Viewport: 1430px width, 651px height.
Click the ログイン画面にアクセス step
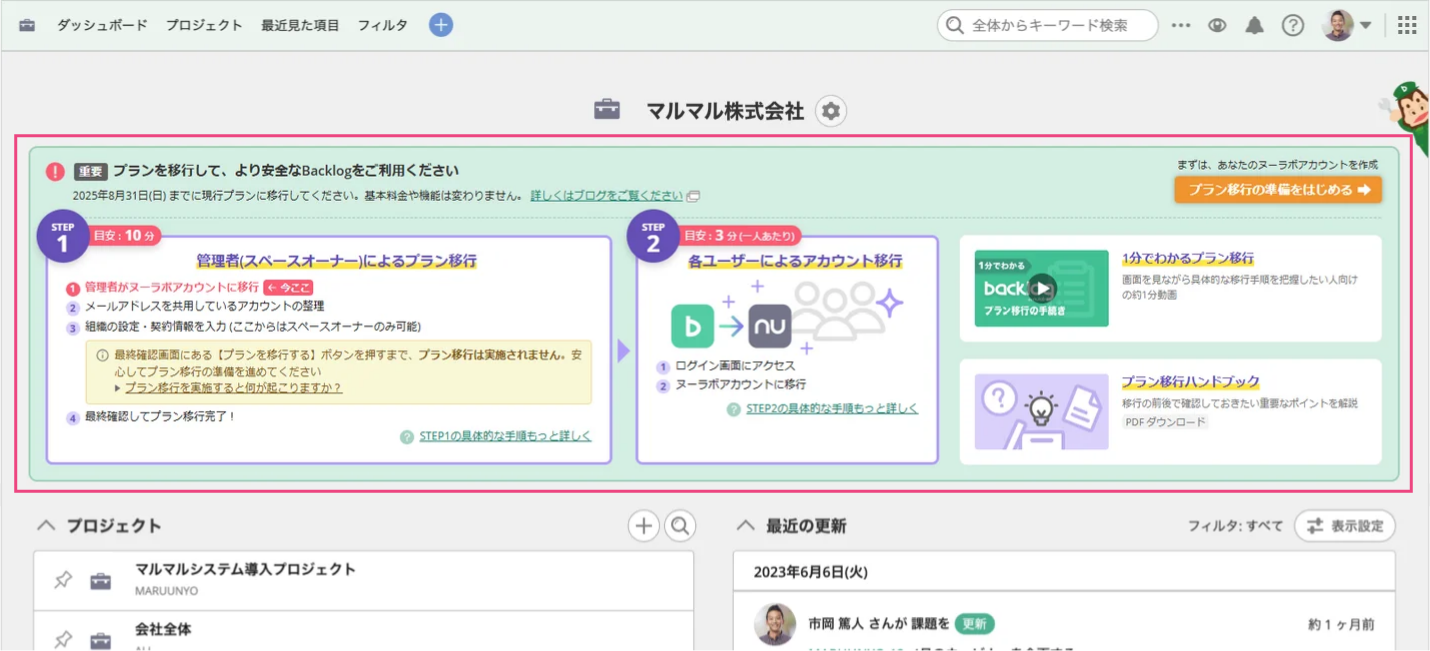[x=735, y=366]
